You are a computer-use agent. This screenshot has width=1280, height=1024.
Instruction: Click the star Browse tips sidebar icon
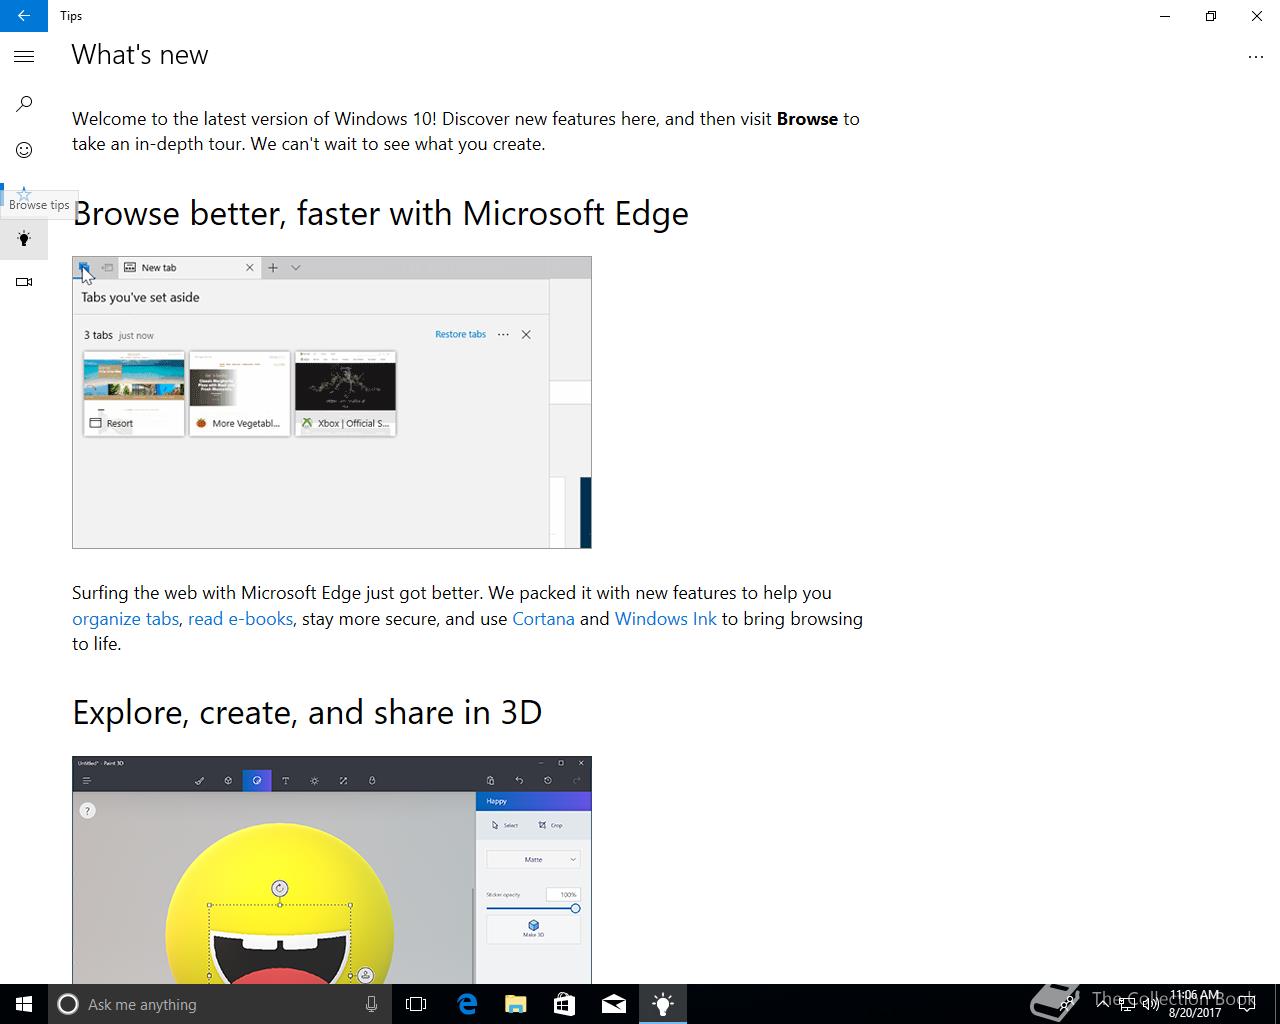point(24,193)
